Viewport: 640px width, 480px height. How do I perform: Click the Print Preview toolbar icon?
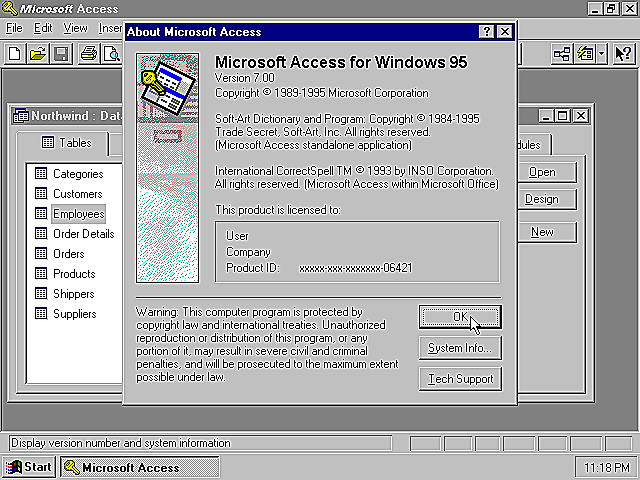click(111, 54)
